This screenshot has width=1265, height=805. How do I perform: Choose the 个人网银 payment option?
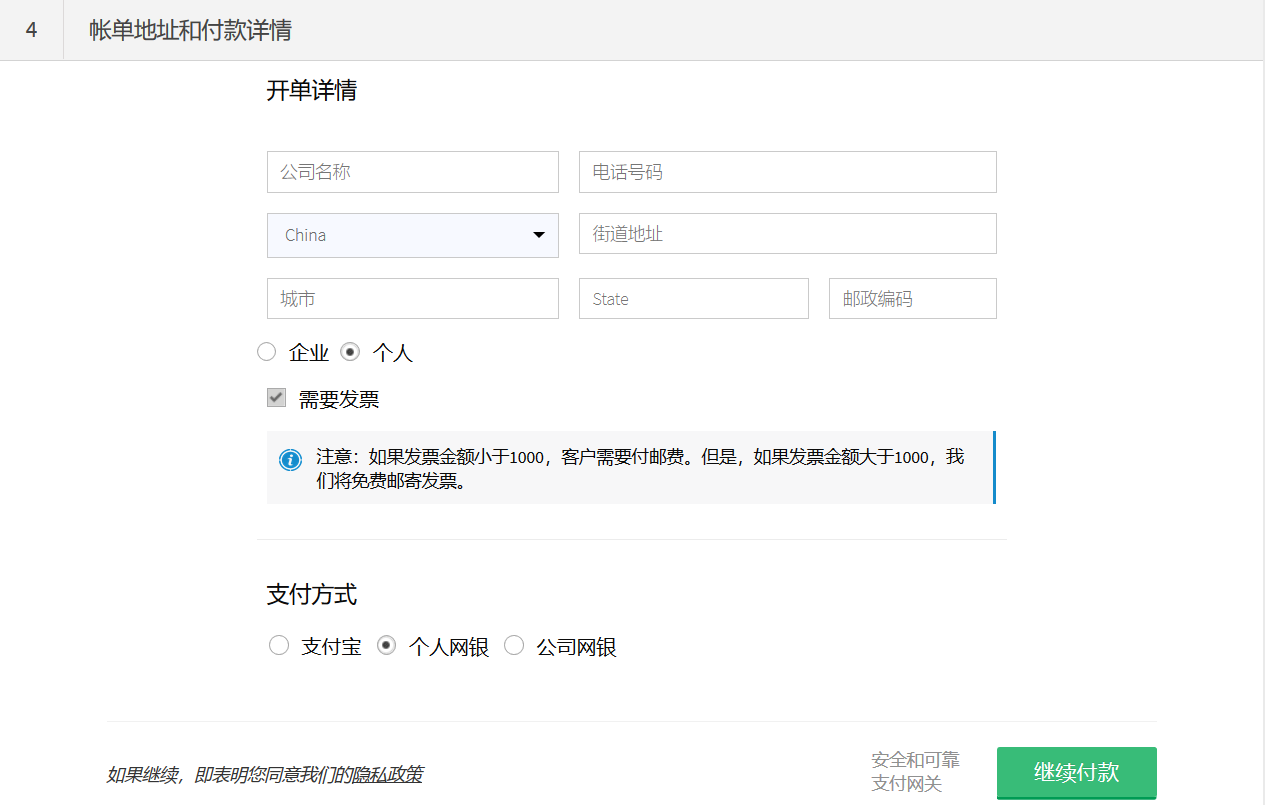click(x=386, y=646)
